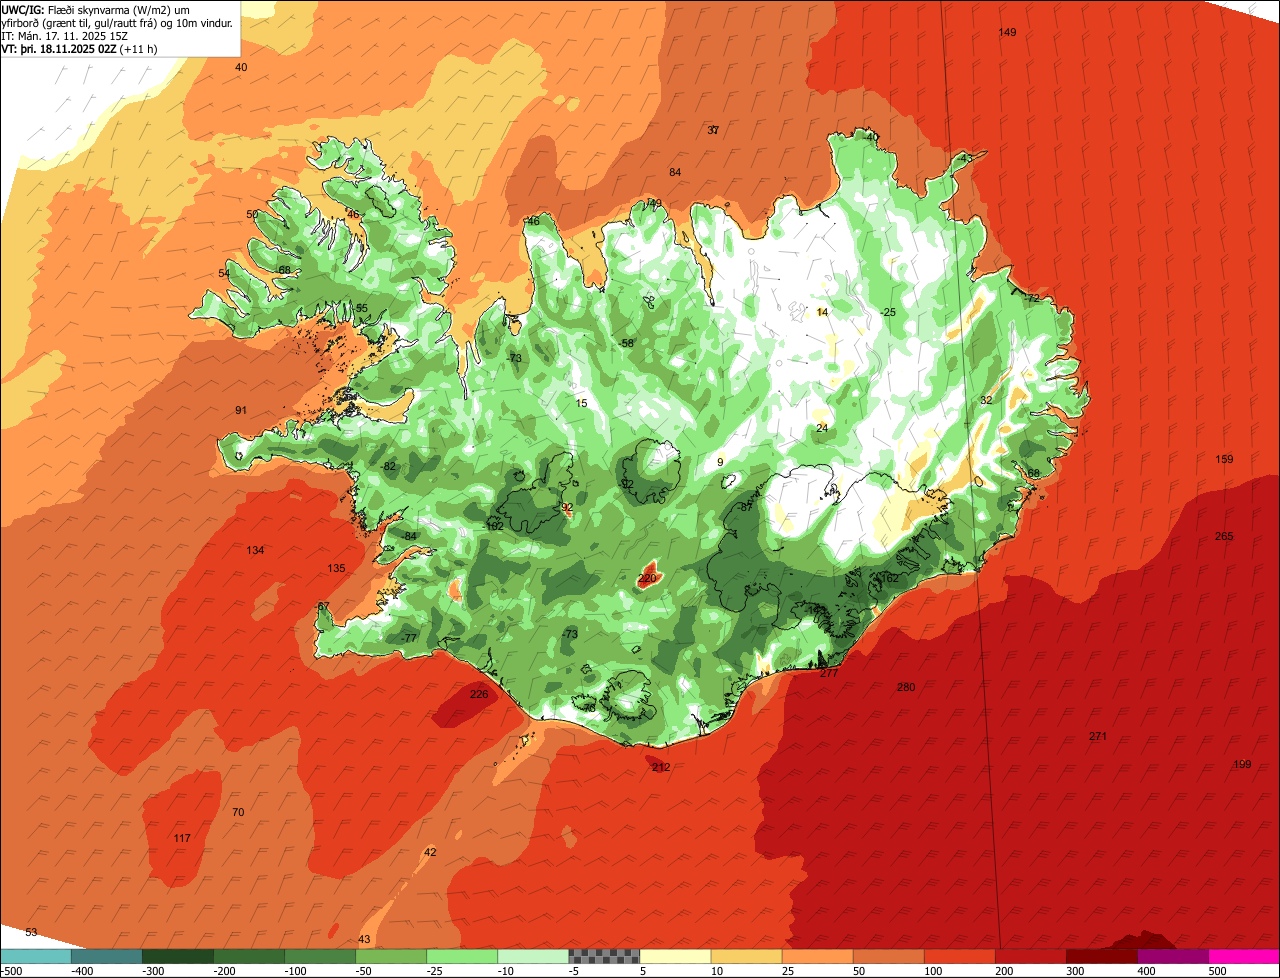Click the map value -82

390,466
